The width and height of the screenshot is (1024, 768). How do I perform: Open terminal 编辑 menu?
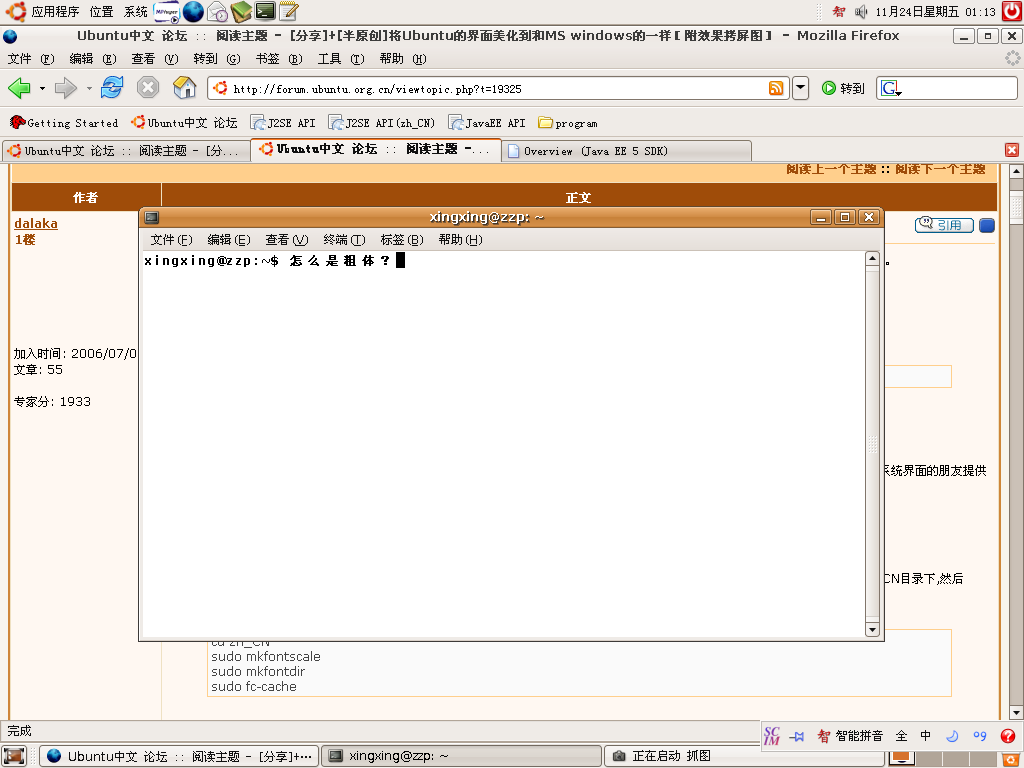(229, 240)
